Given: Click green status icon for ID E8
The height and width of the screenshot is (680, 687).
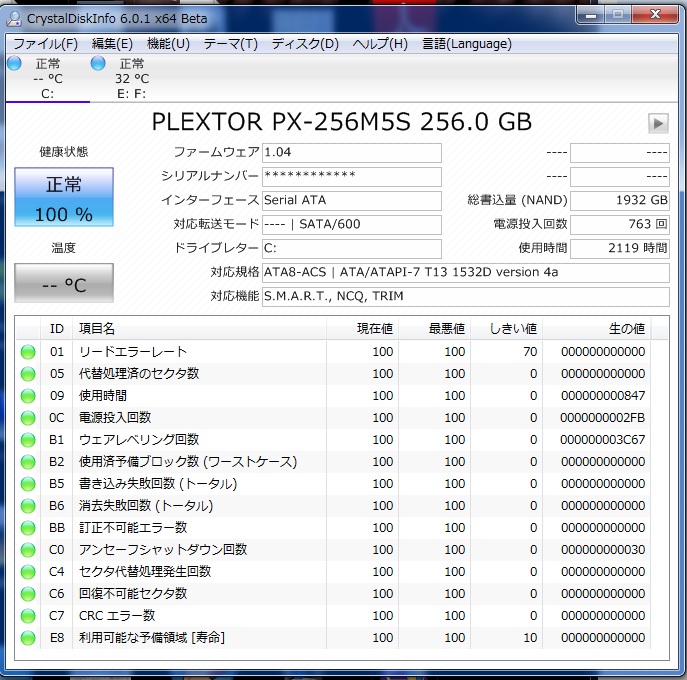Looking at the screenshot, I should coord(28,638).
